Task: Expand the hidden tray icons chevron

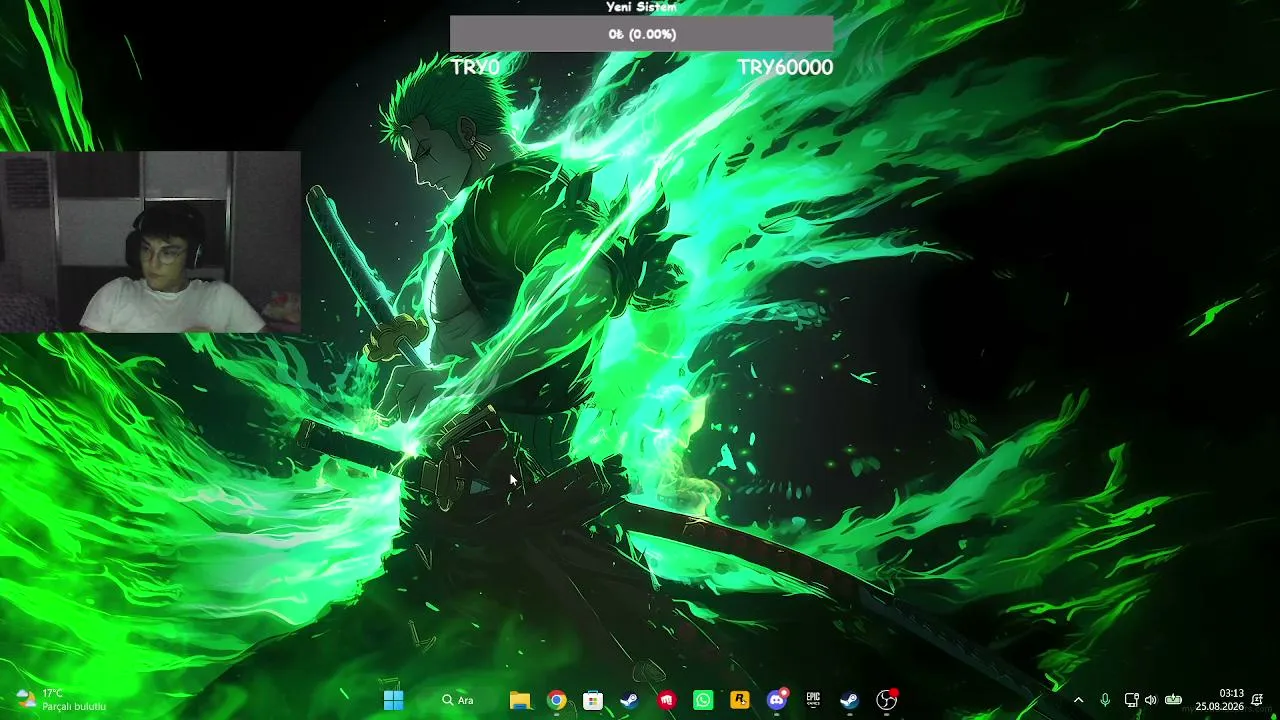Action: pos(1078,700)
